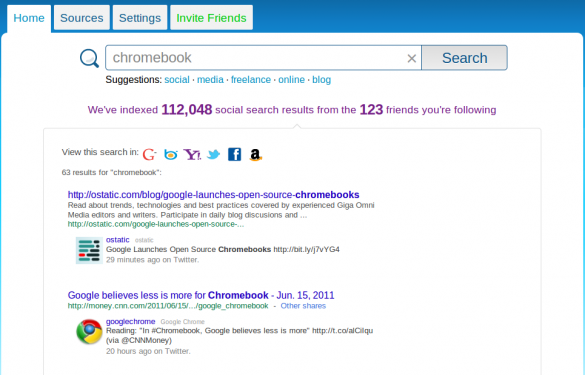Image resolution: width=585 pixels, height=375 pixels.
Task: Open the t.co/alCilqu link in tweet
Action: coord(342,331)
